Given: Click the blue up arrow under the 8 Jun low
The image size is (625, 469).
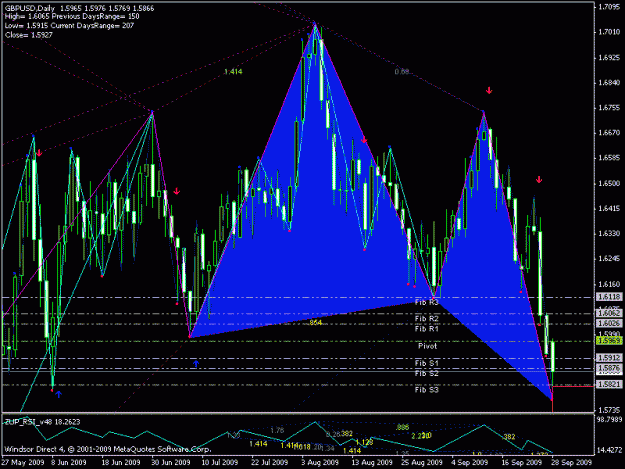Looking at the screenshot, I should click(59, 394).
